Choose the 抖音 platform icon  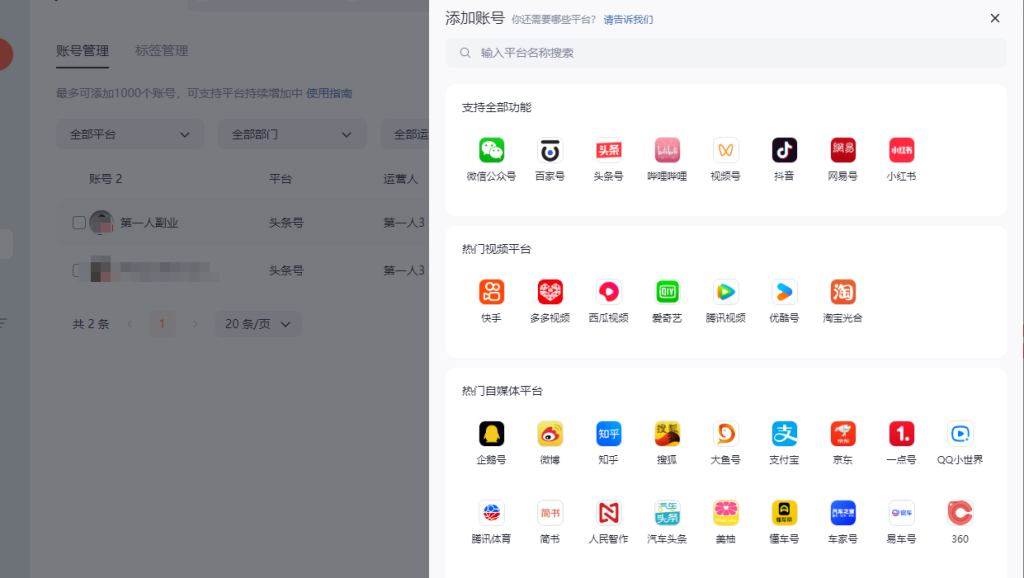pos(784,151)
